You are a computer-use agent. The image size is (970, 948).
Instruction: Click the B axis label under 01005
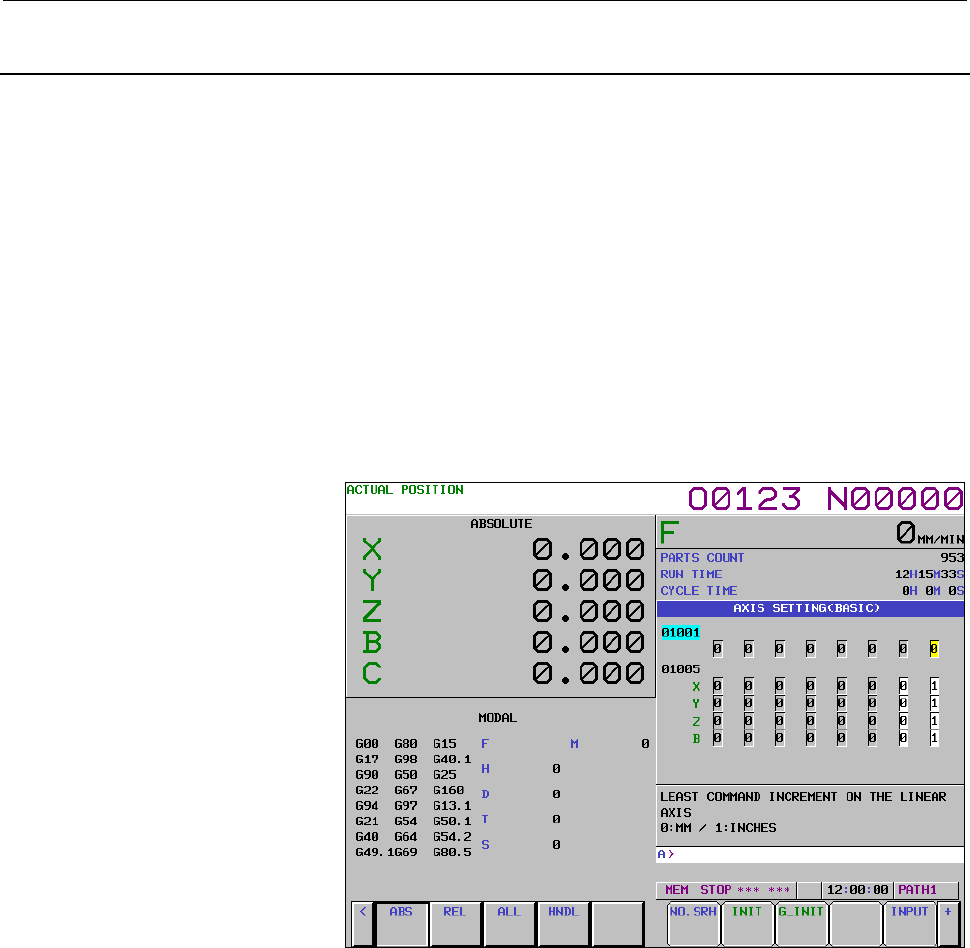click(696, 738)
